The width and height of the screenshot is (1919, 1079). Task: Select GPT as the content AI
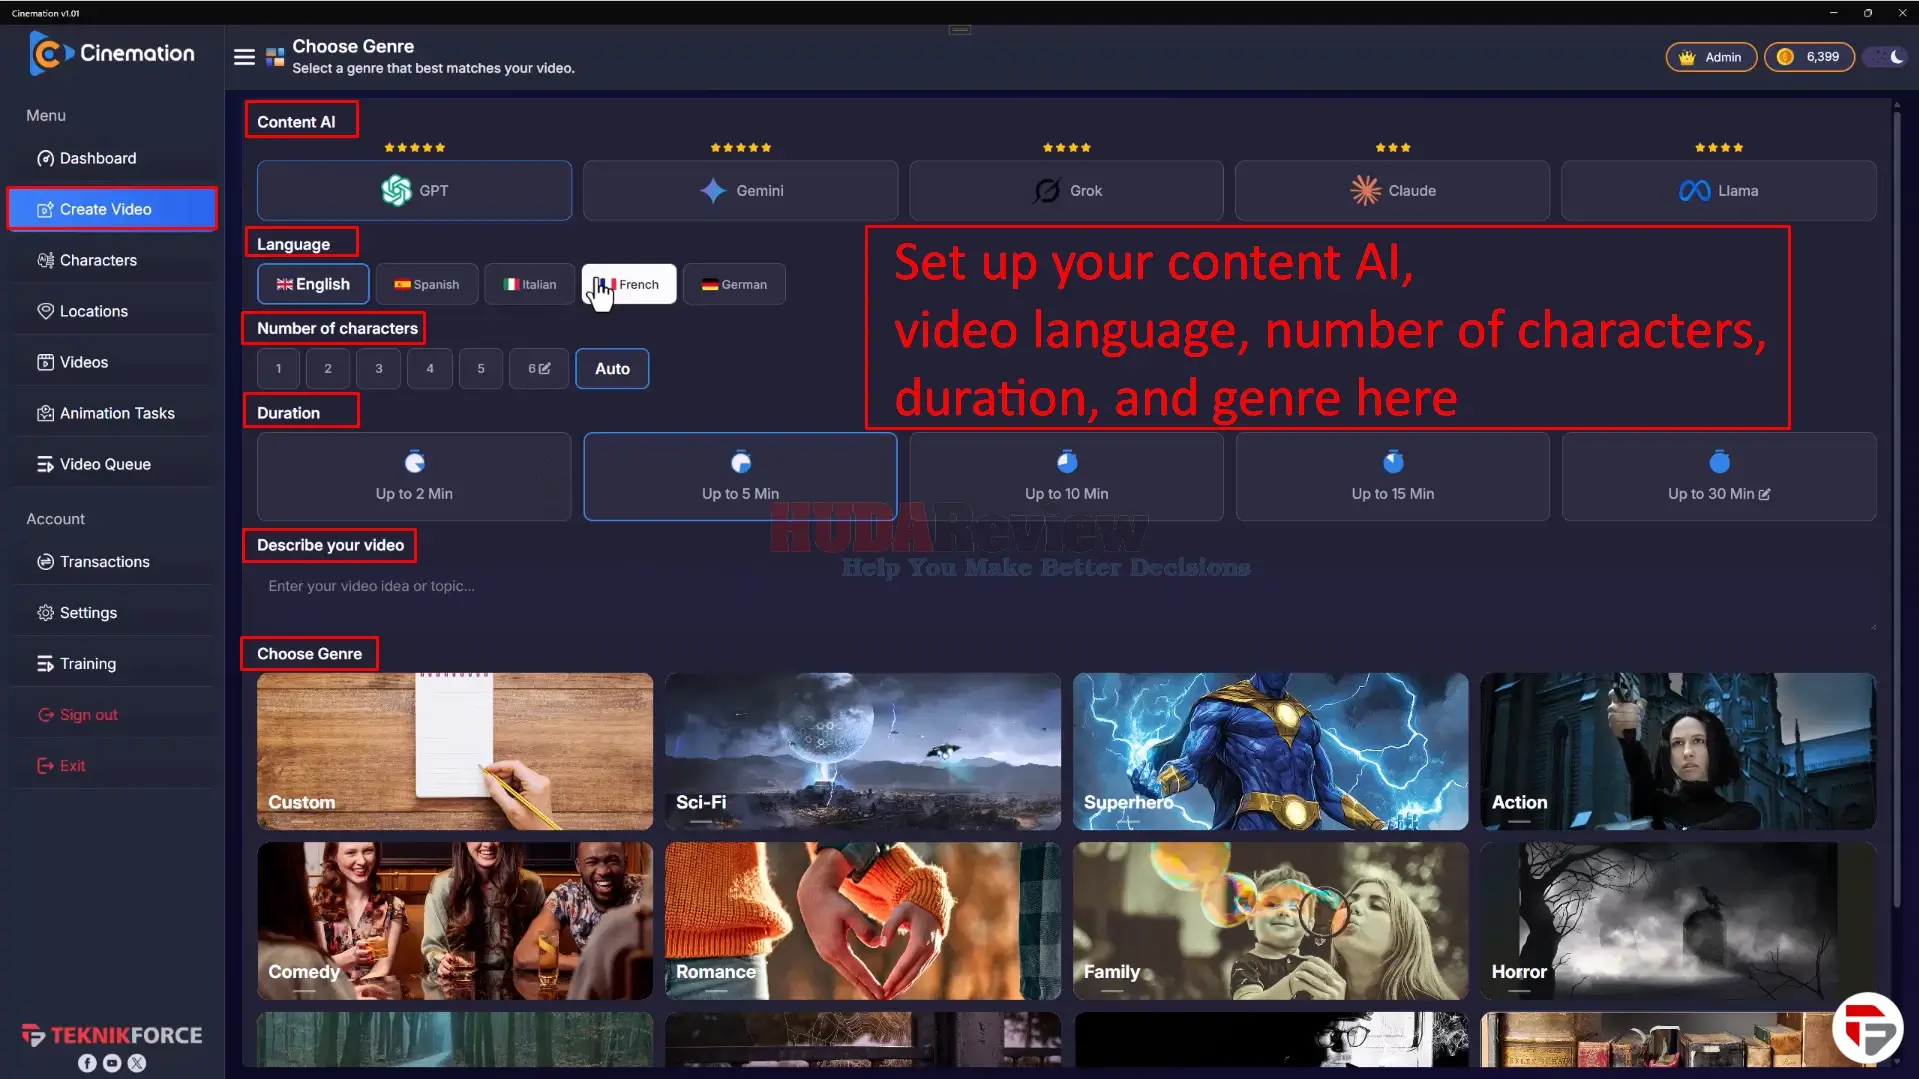[x=414, y=190]
